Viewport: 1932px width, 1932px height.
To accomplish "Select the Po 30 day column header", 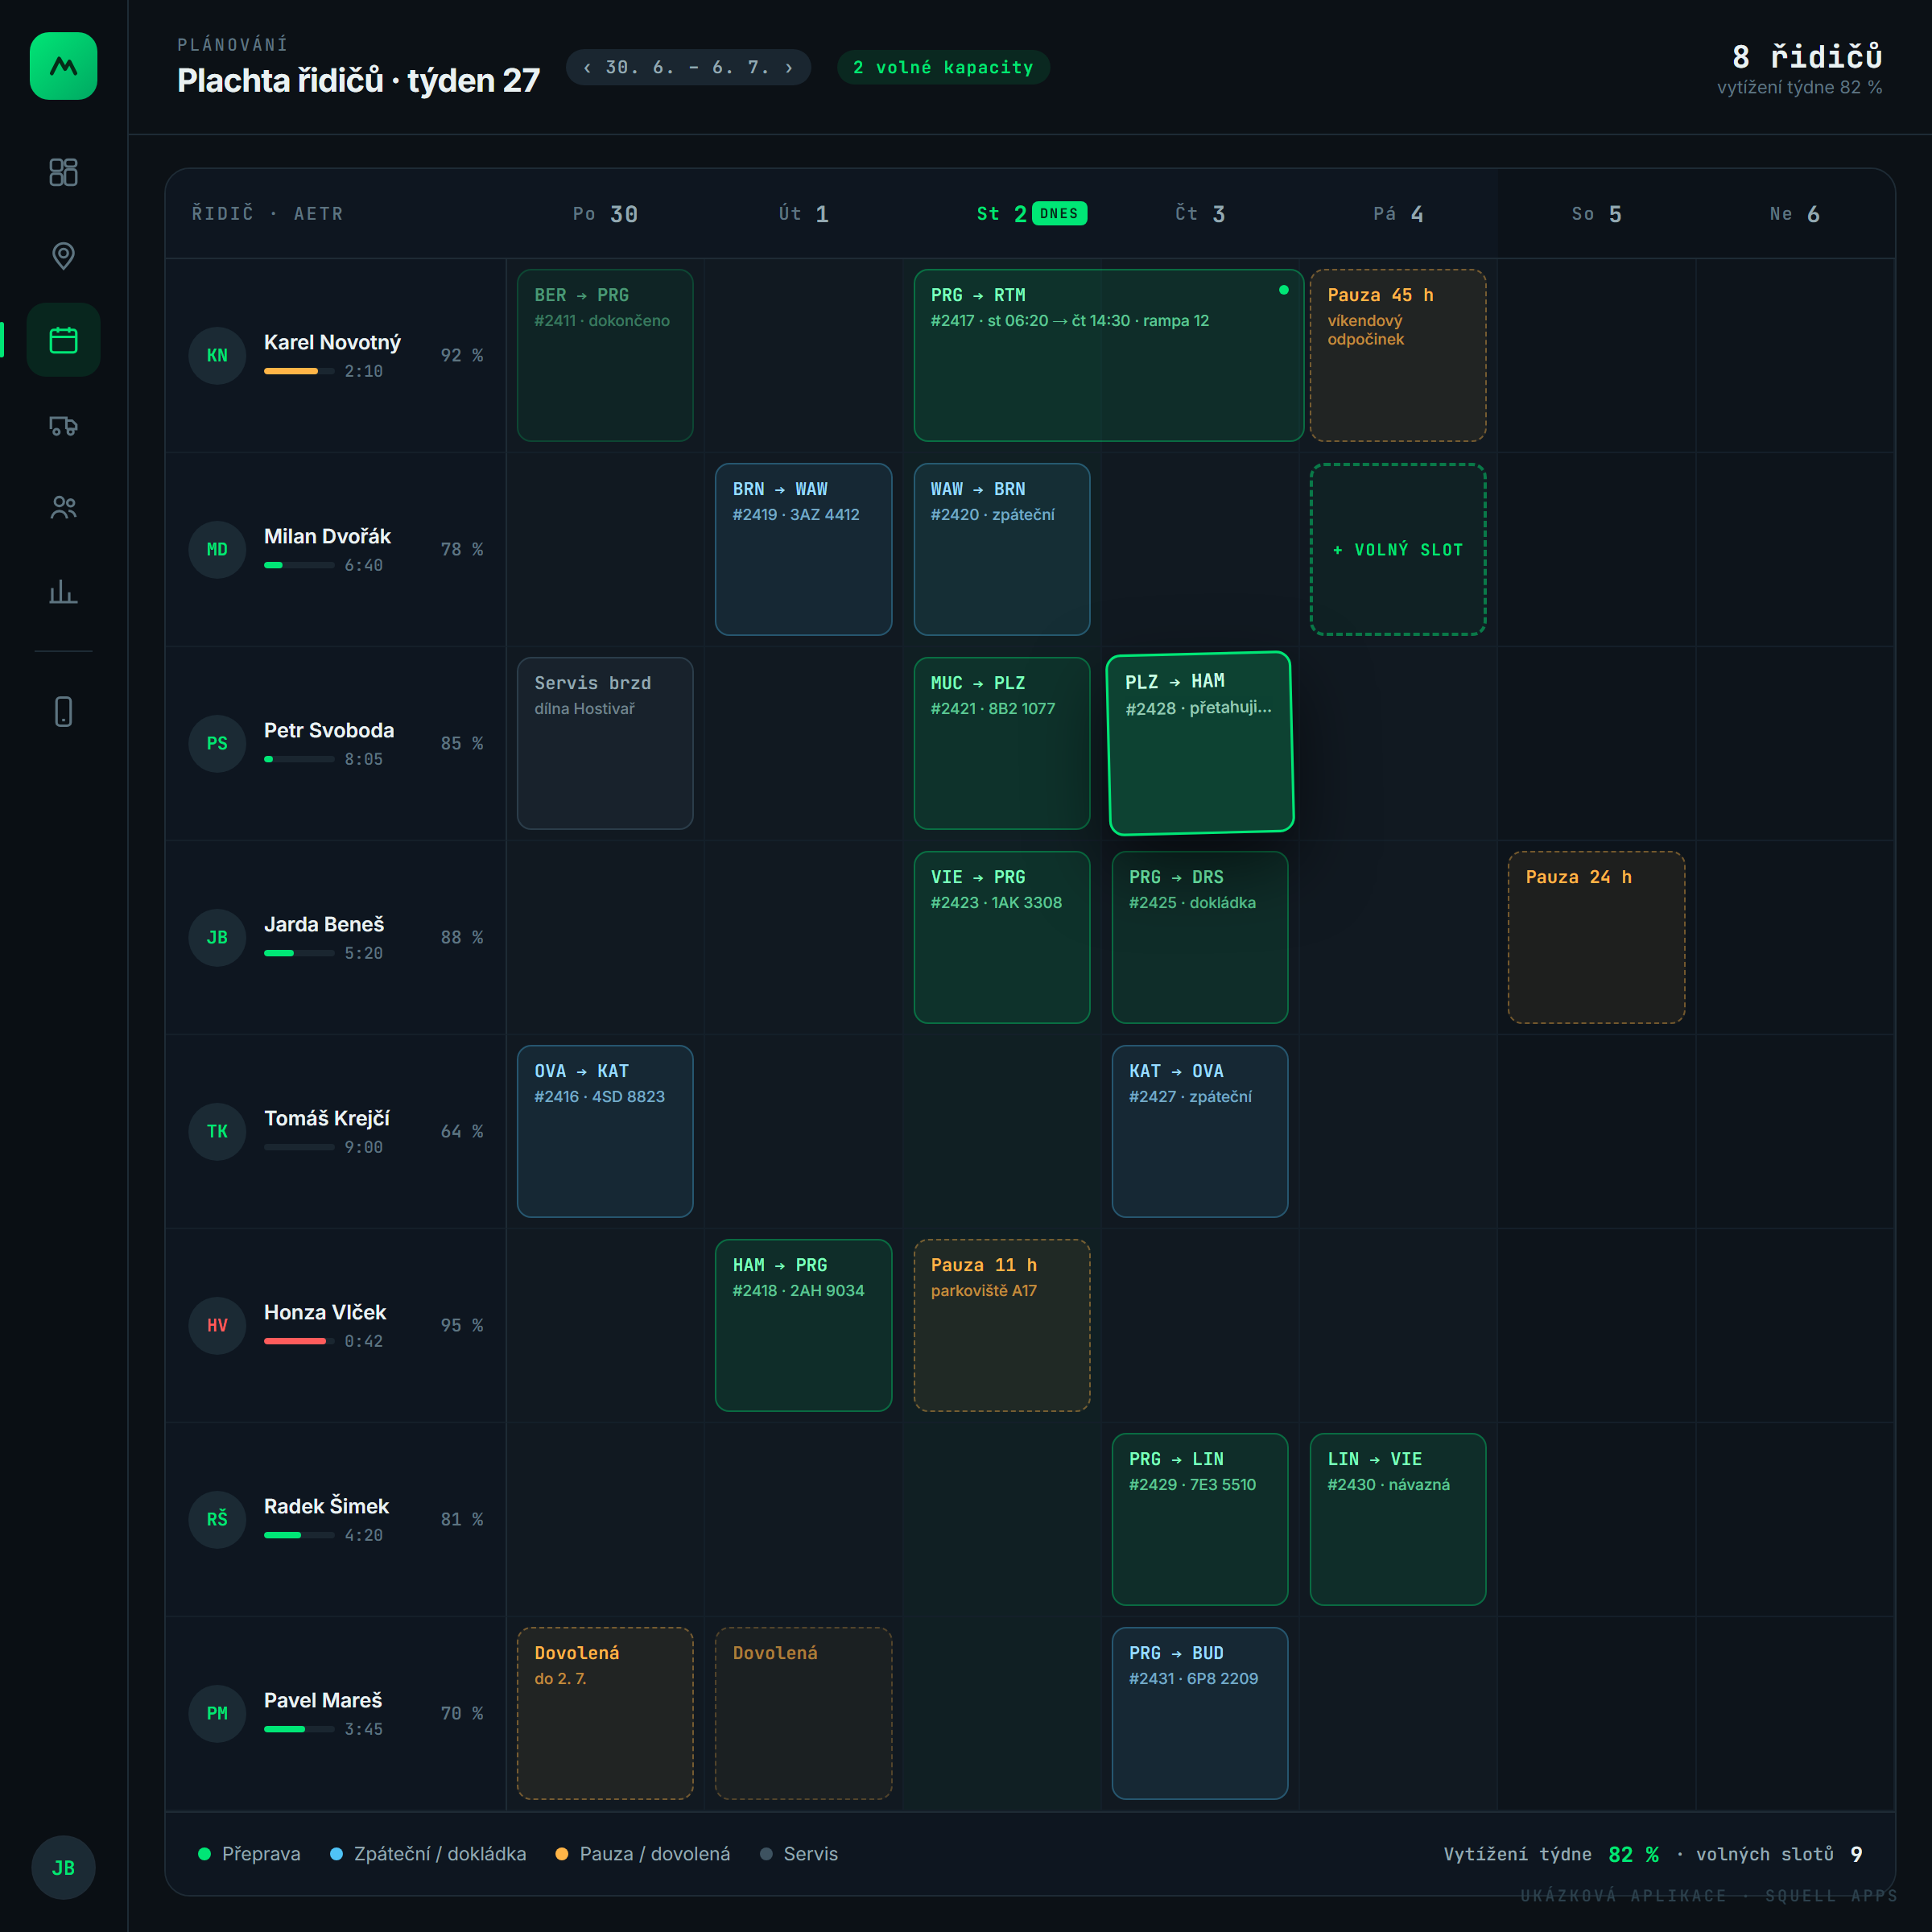I will click(x=605, y=214).
